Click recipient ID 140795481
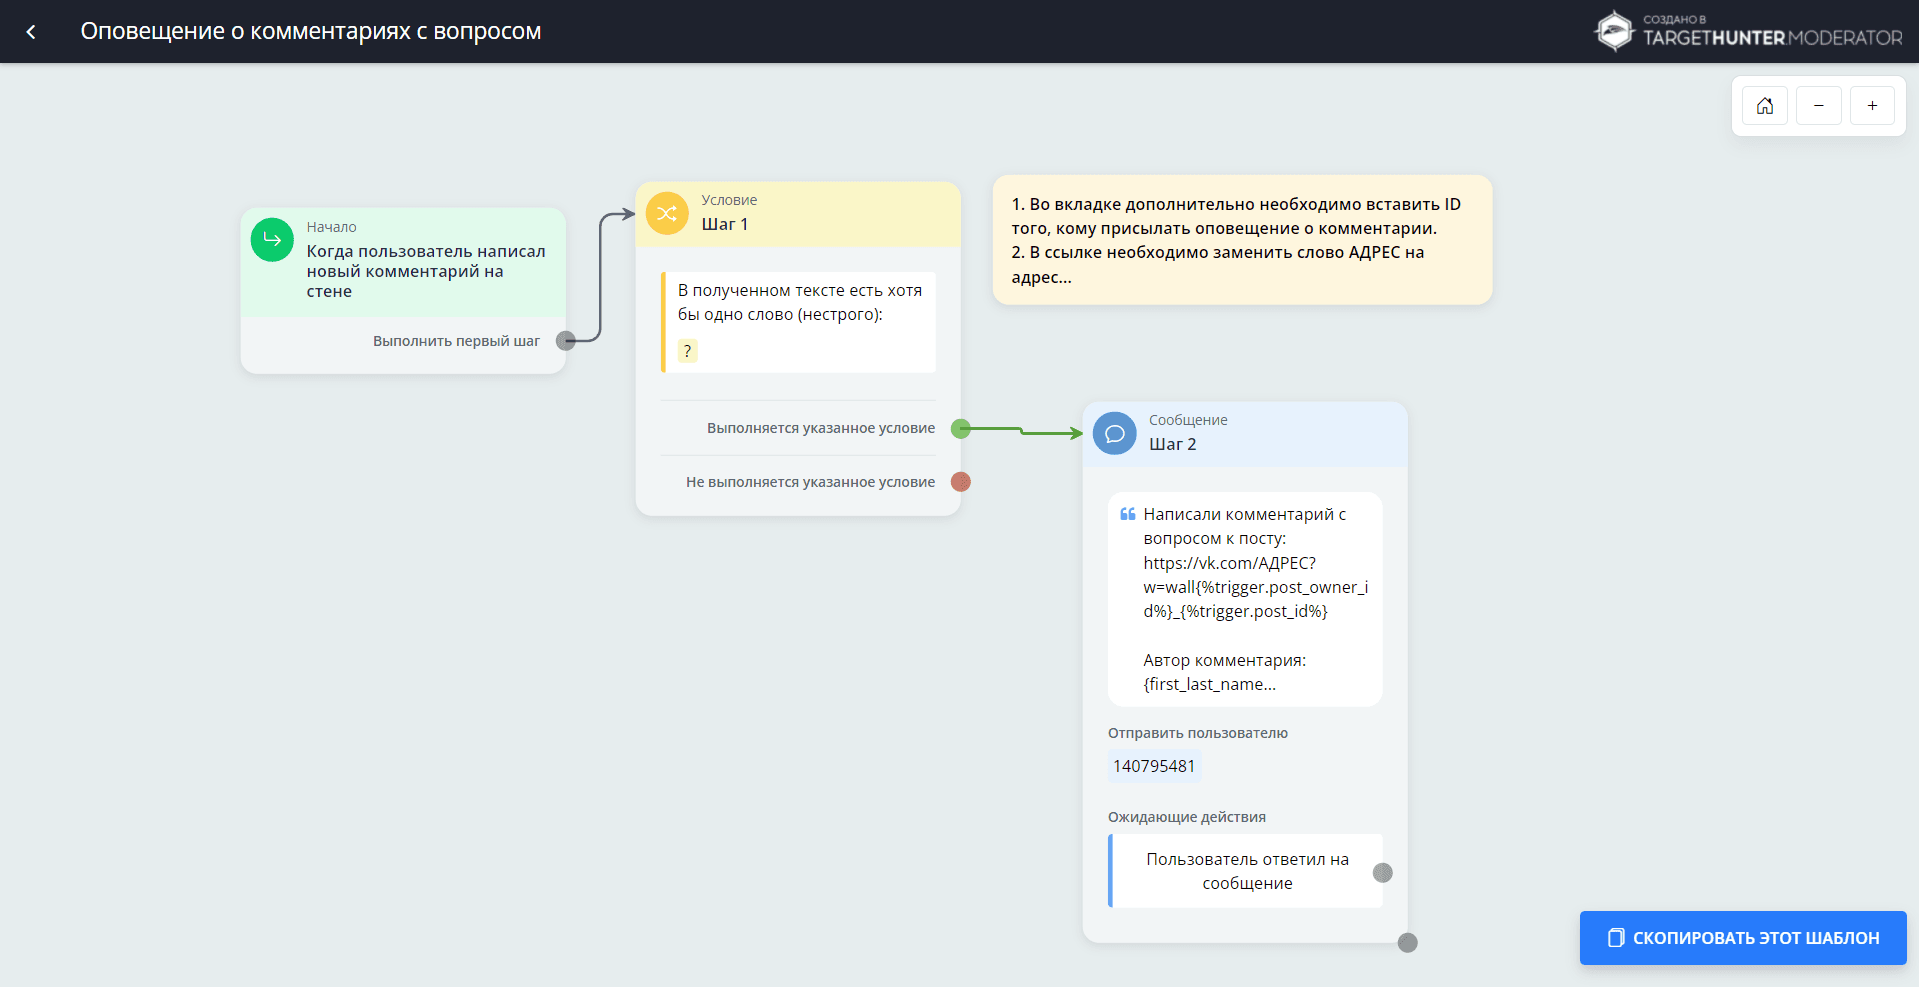This screenshot has height=987, width=1919. [1154, 766]
